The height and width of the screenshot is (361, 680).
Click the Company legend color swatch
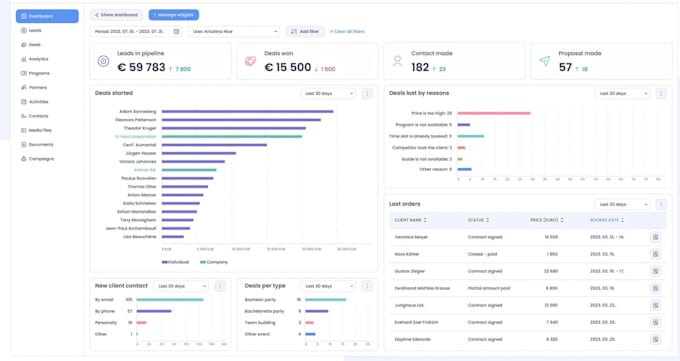[203, 262]
